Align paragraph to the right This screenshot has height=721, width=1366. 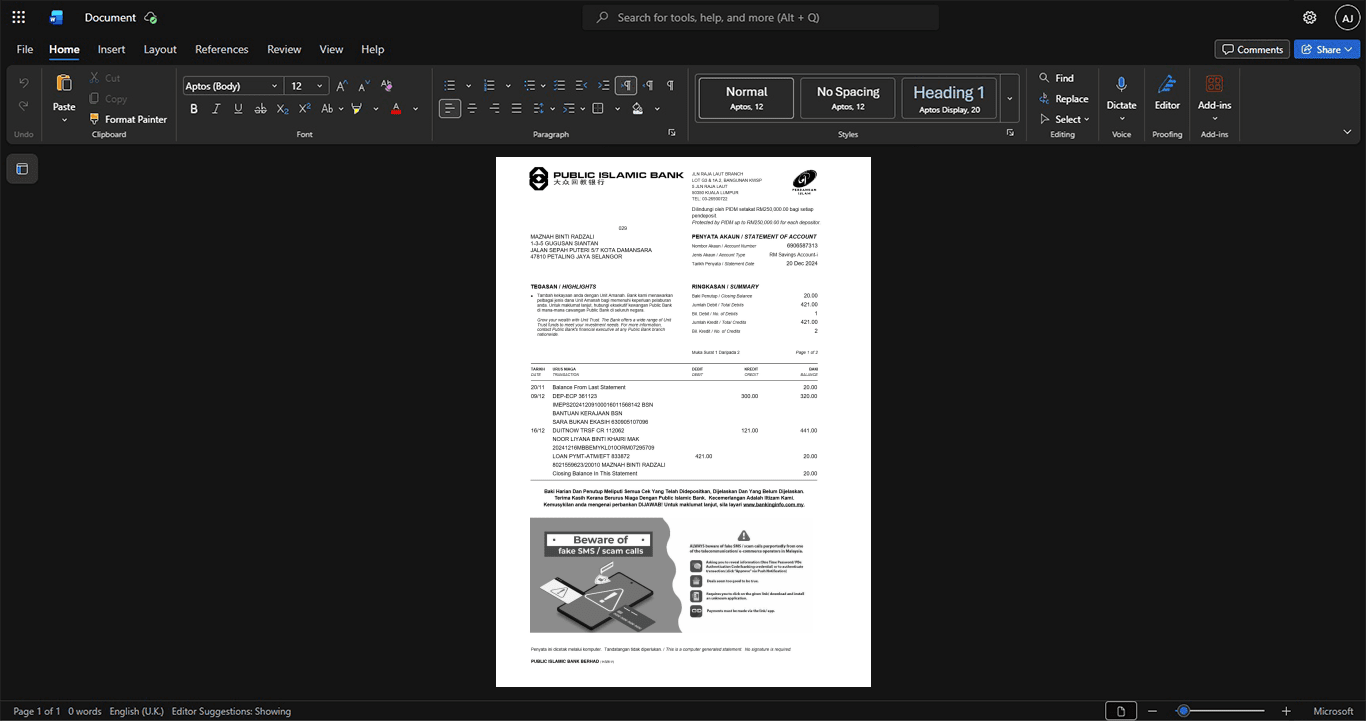pyautogui.click(x=494, y=108)
